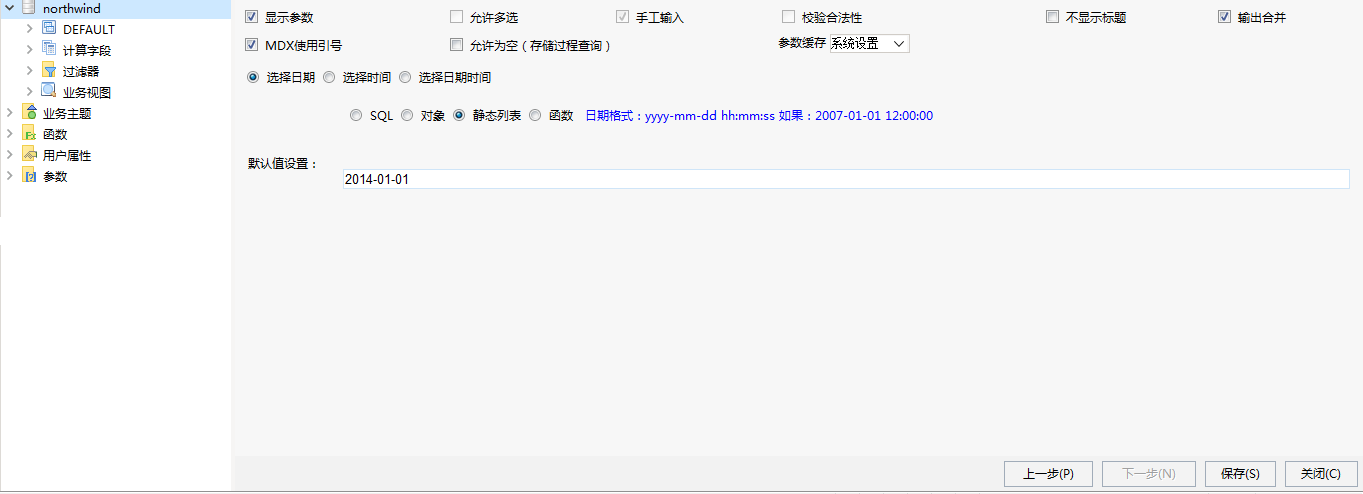Viewport: 1363px width, 494px height.
Task: Expand the 过滤器 node
Action: [30, 71]
